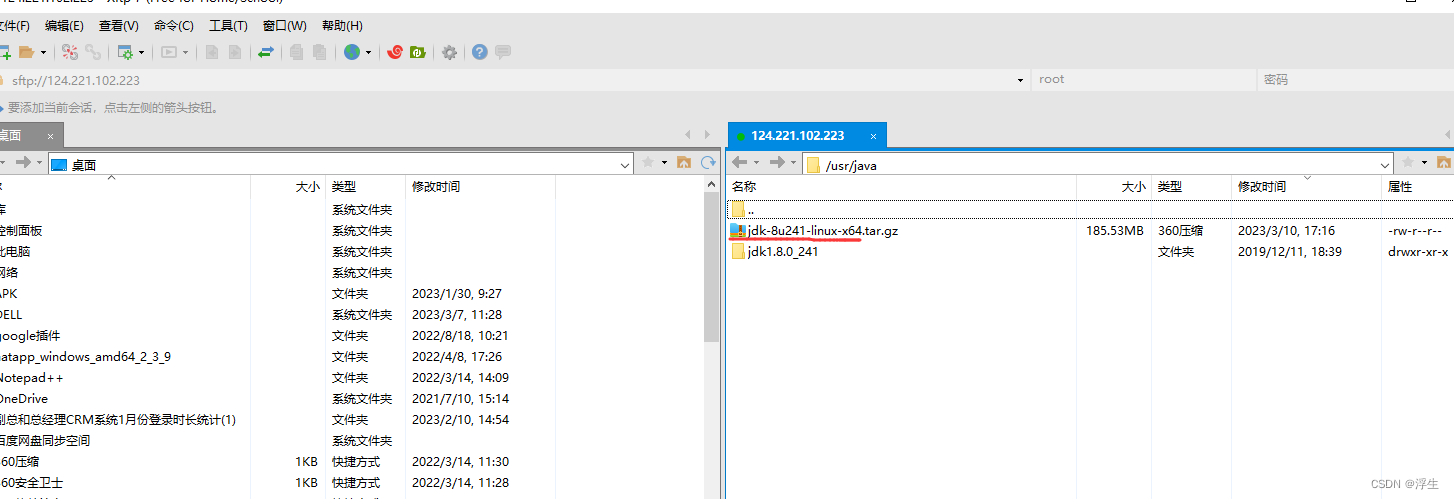The width and height of the screenshot is (1454, 499).
Task: Click the greyed reconnect chain icon
Action: pos(93,52)
